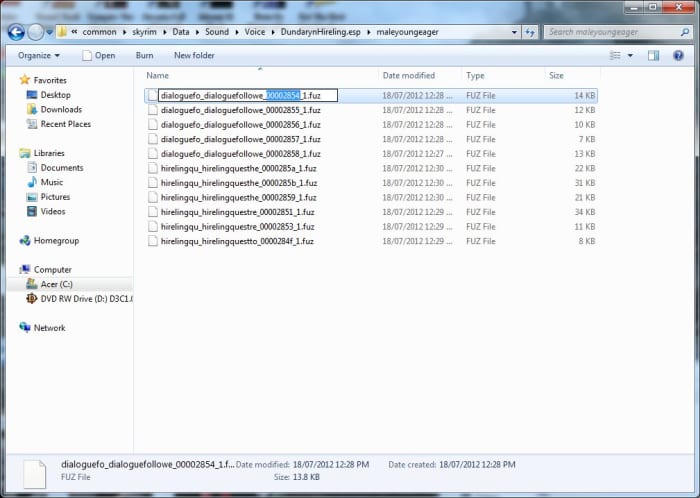Click the refresh button beside the address bar

(530, 32)
